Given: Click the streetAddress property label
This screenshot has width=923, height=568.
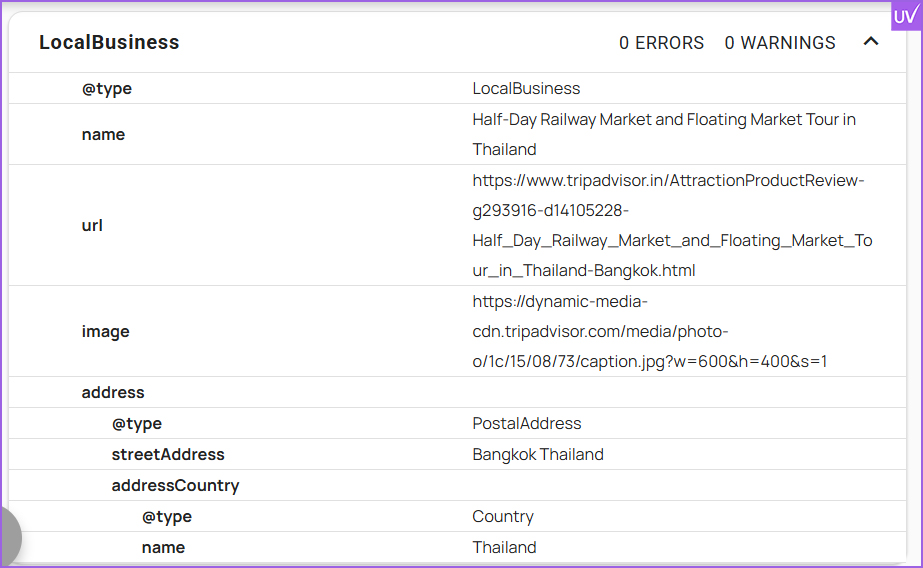Looking at the screenshot, I should [x=168, y=454].
